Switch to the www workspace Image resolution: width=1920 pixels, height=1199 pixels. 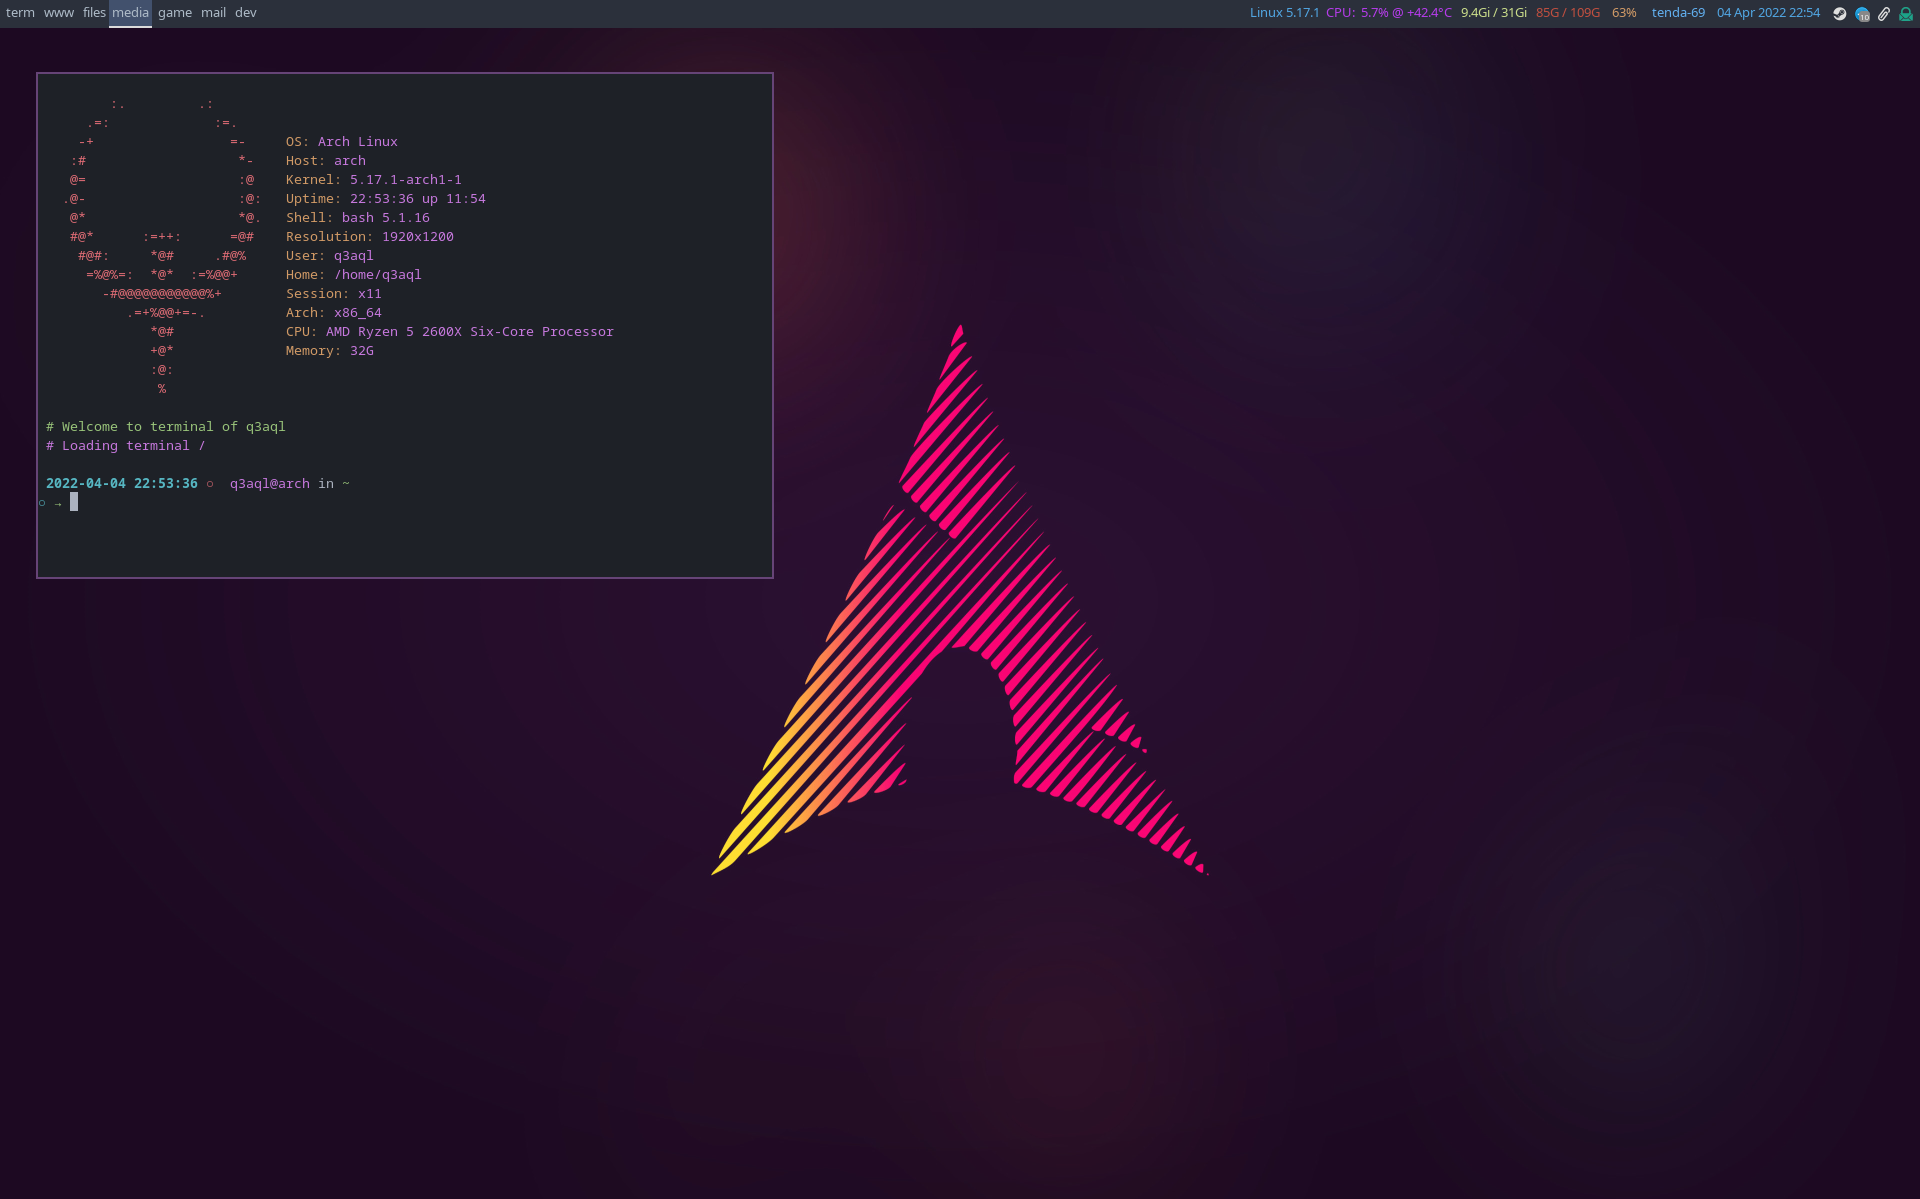click(x=59, y=13)
